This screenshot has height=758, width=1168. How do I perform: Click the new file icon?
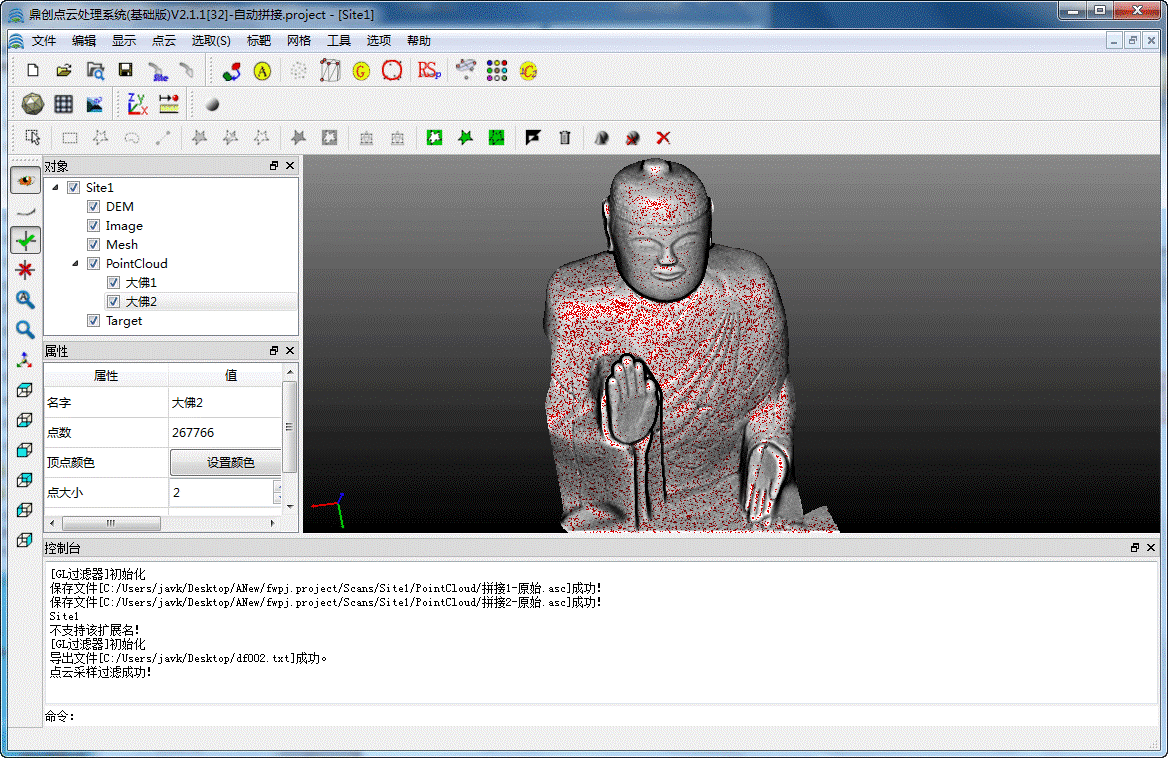[33, 70]
